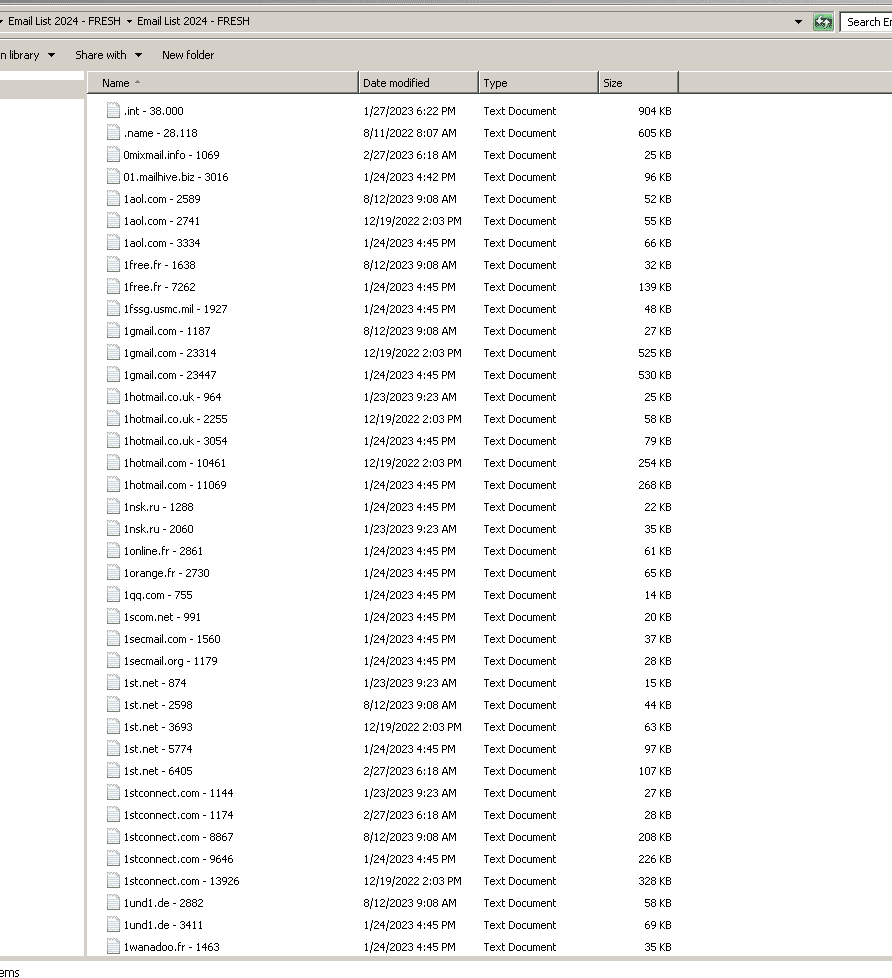Click the icon of 1hotmail.co.uk - 2255
892x978 pixels.
tap(113, 419)
